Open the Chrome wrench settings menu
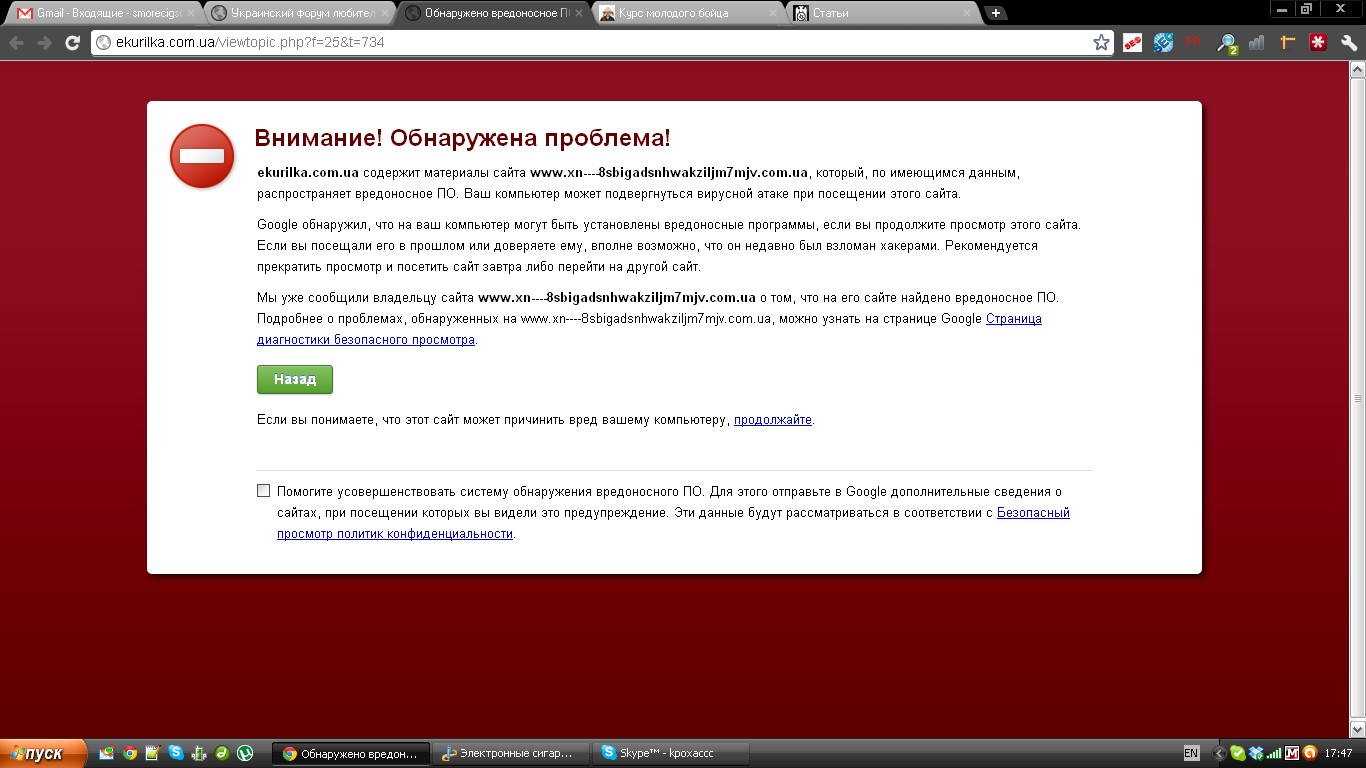1366x768 pixels. click(1349, 43)
